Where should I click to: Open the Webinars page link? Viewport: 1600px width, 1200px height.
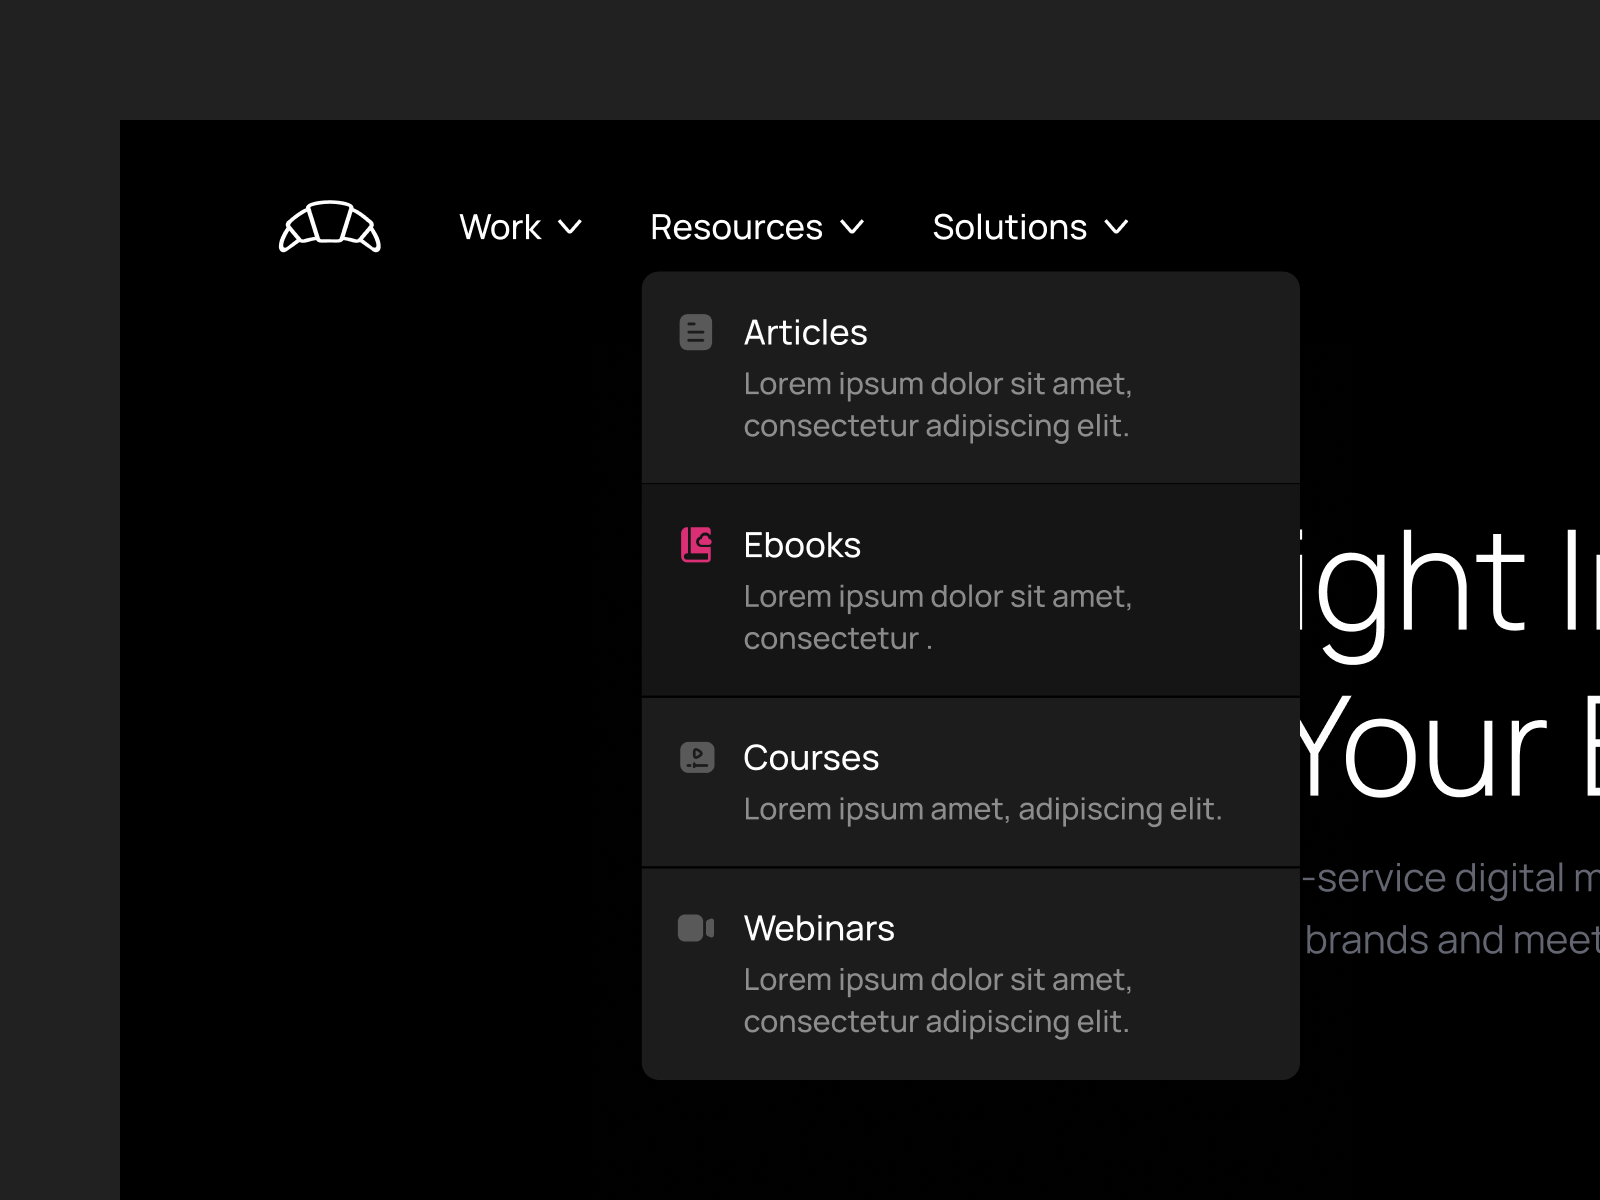click(x=819, y=928)
